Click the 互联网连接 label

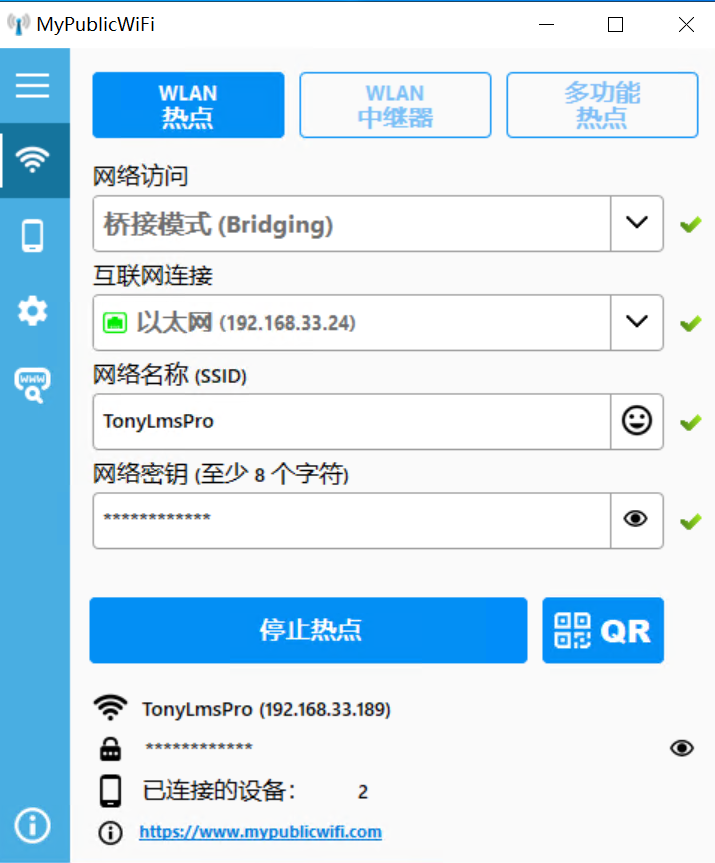[152, 276]
